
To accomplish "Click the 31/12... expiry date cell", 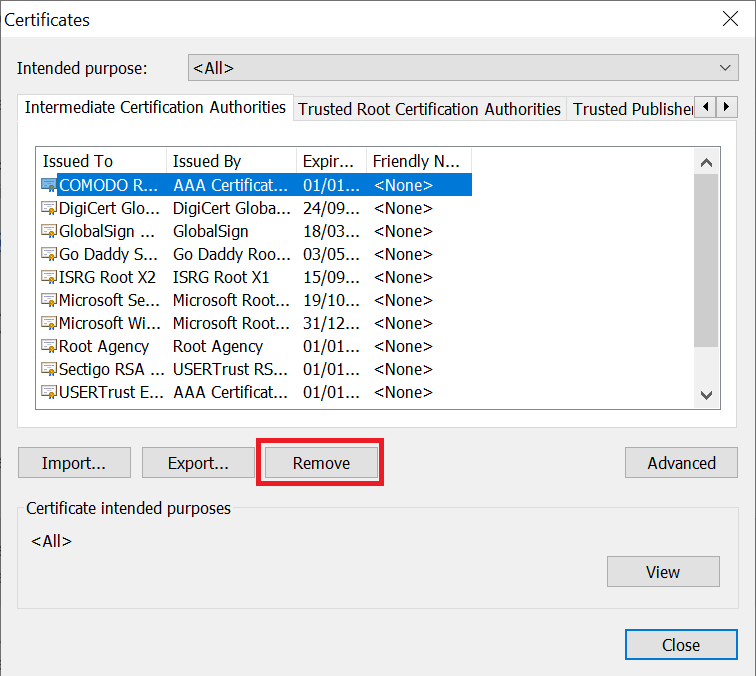I will pyautogui.click(x=331, y=323).
